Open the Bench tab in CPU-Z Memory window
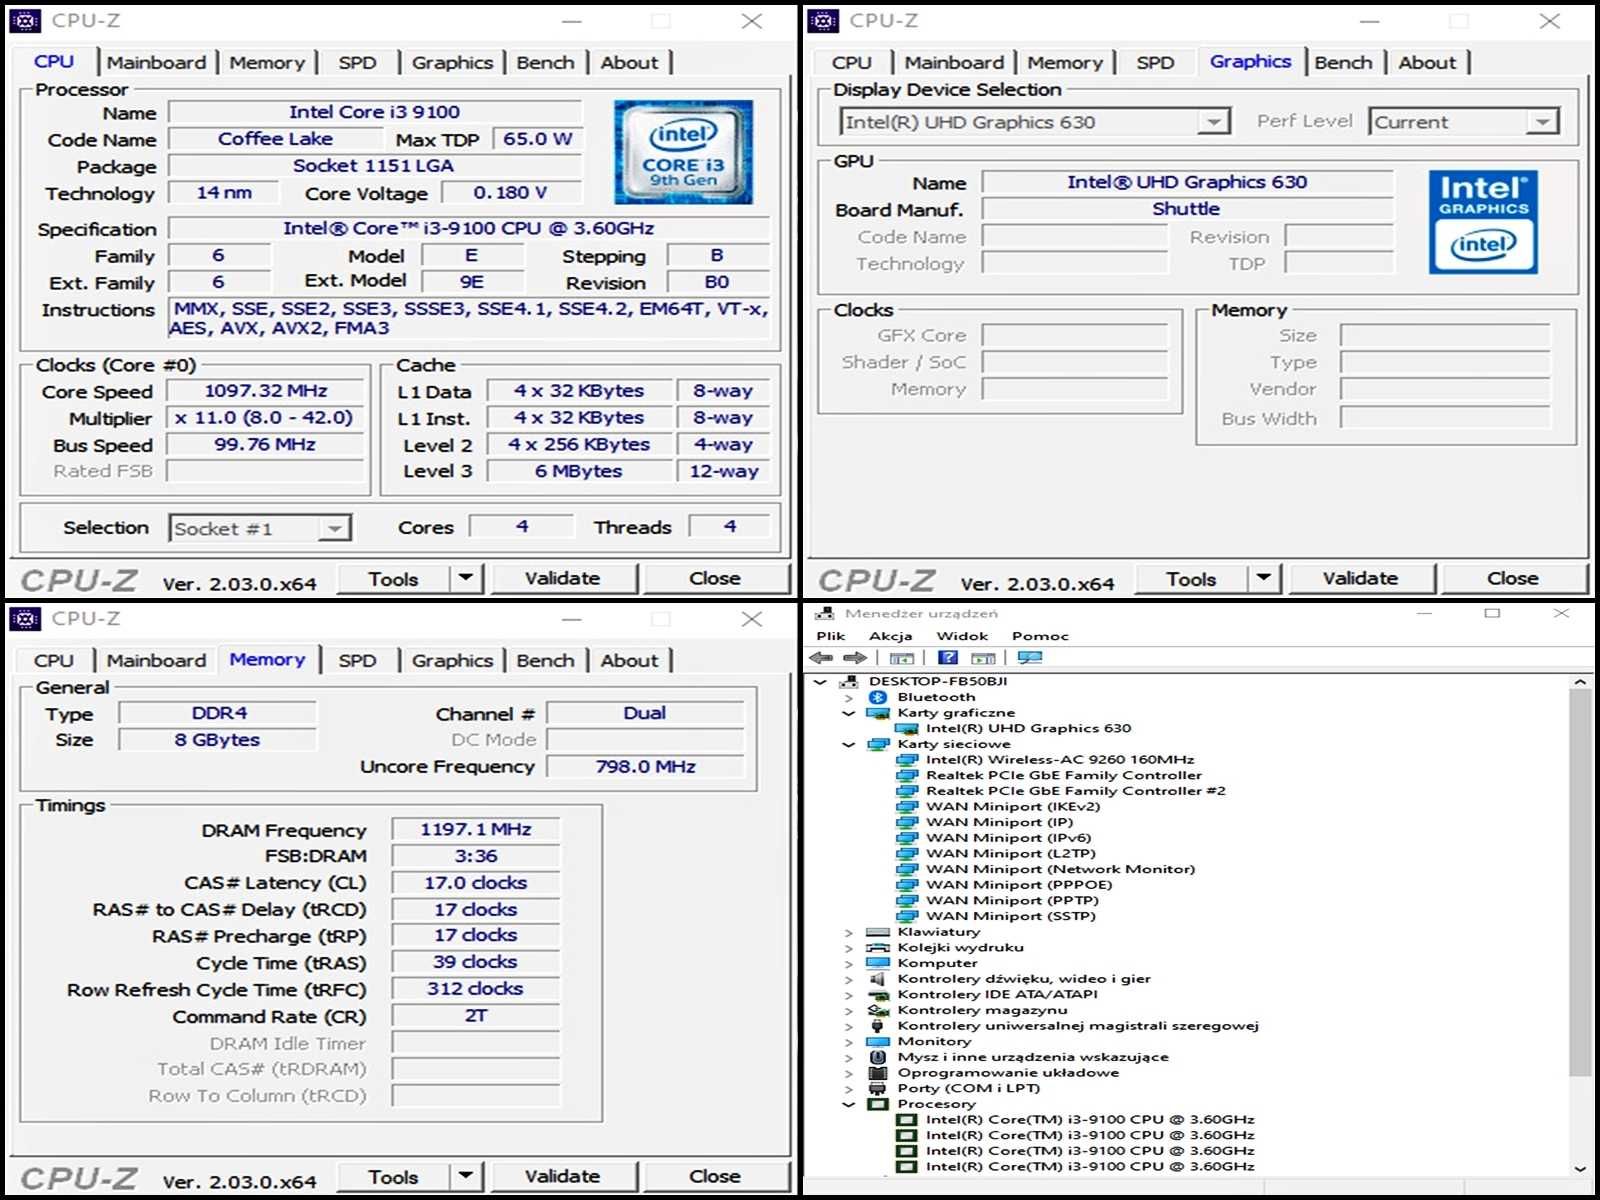This screenshot has width=1600, height=1200. click(545, 660)
